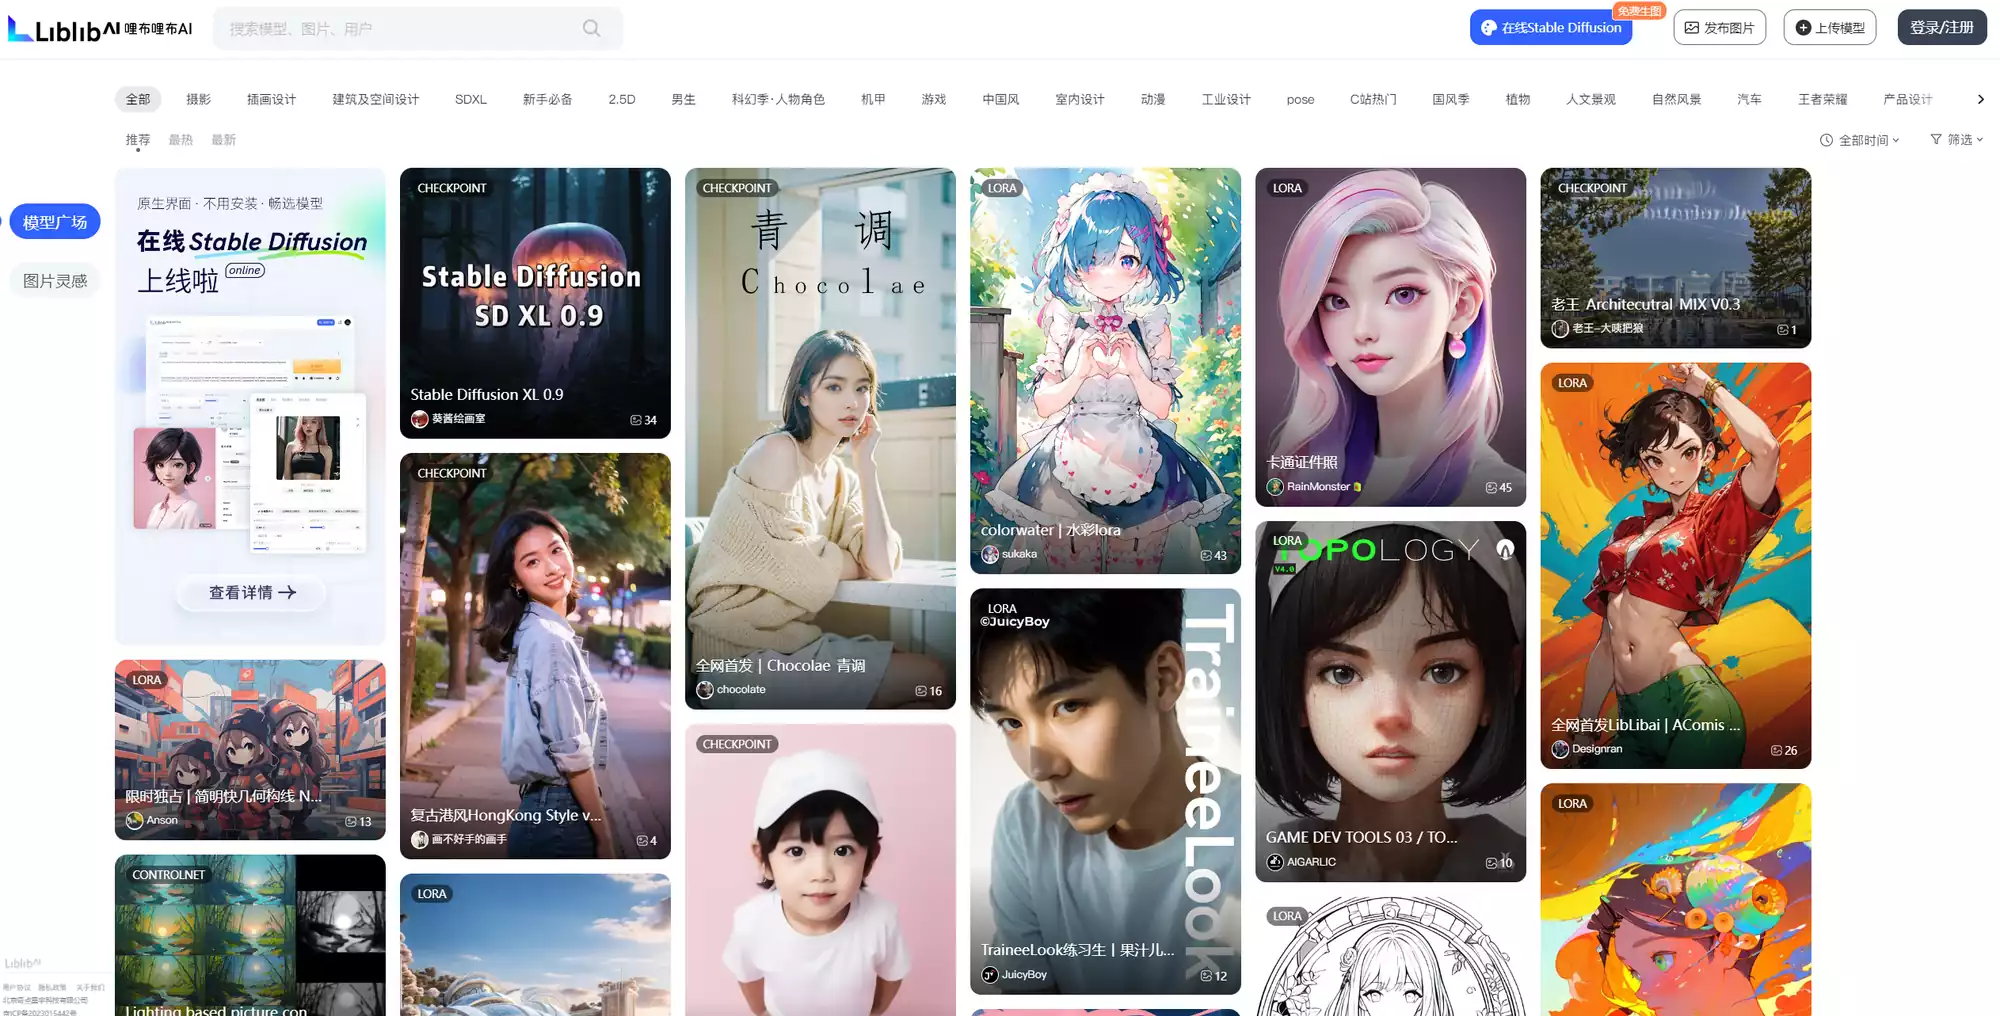The width and height of the screenshot is (2000, 1016).
Task: Open the TraineeLook练习生 LoRA card
Action: (x=1105, y=791)
